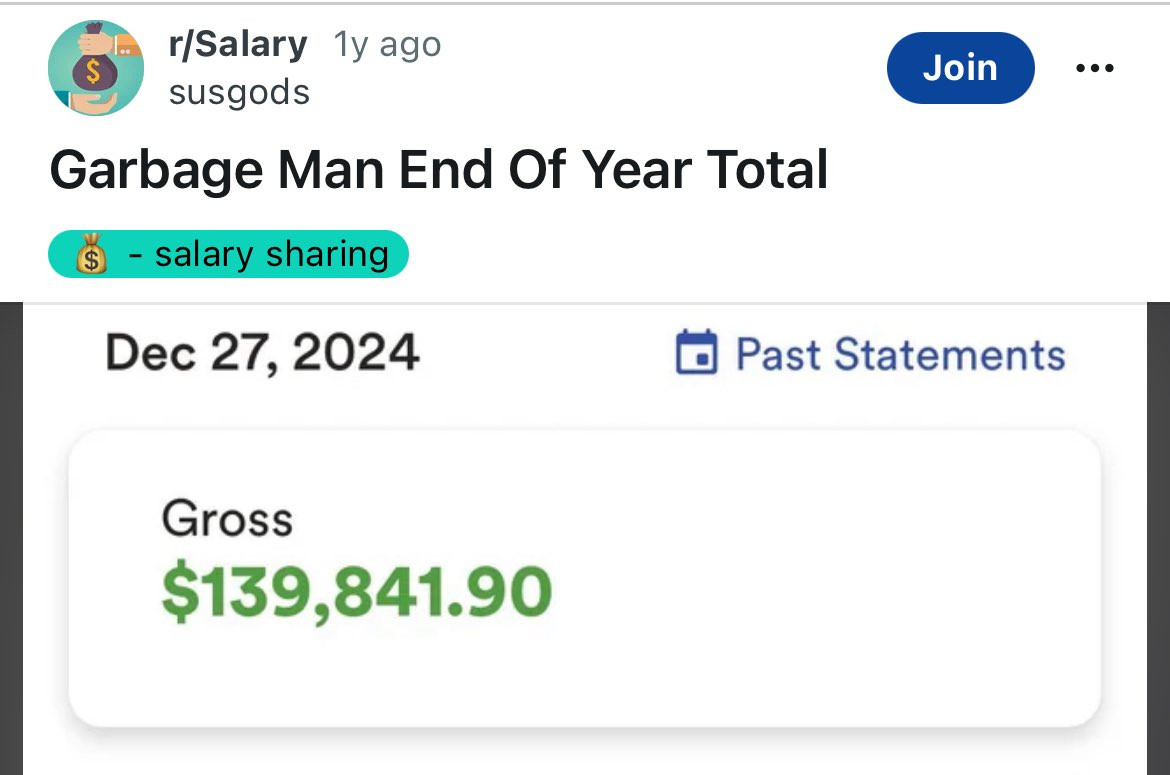
Task: Open the three-dot post options menu
Action: 1095,68
